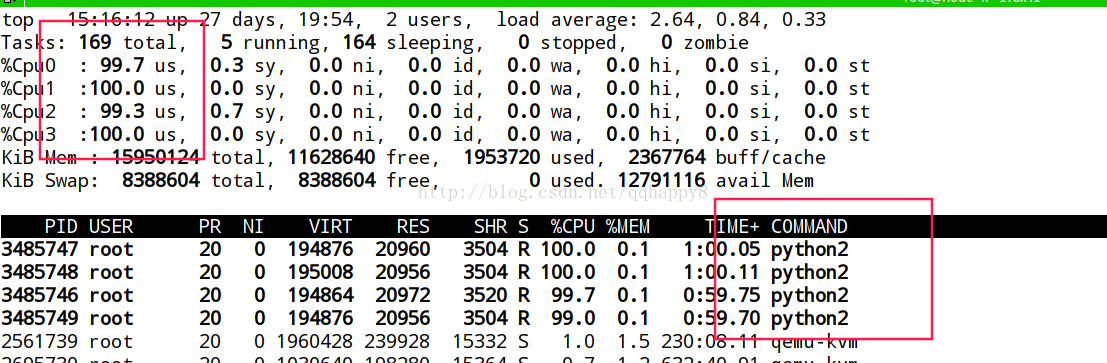Select the 0.3 sy value for Cpu0
Viewport: 1107px width, 363px height.
(x=244, y=66)
